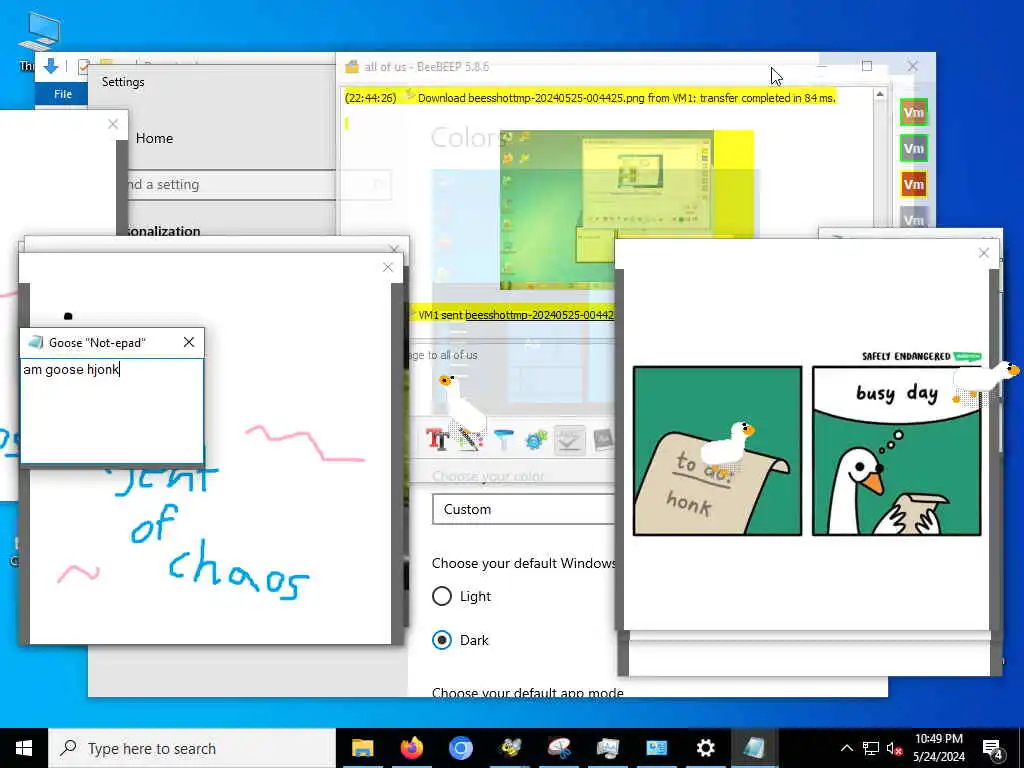Click BeeBEEP blue filter funnel icon
Image resolution: width=1024 pixels, height=768 pixels.
click(x=504, y=439)
